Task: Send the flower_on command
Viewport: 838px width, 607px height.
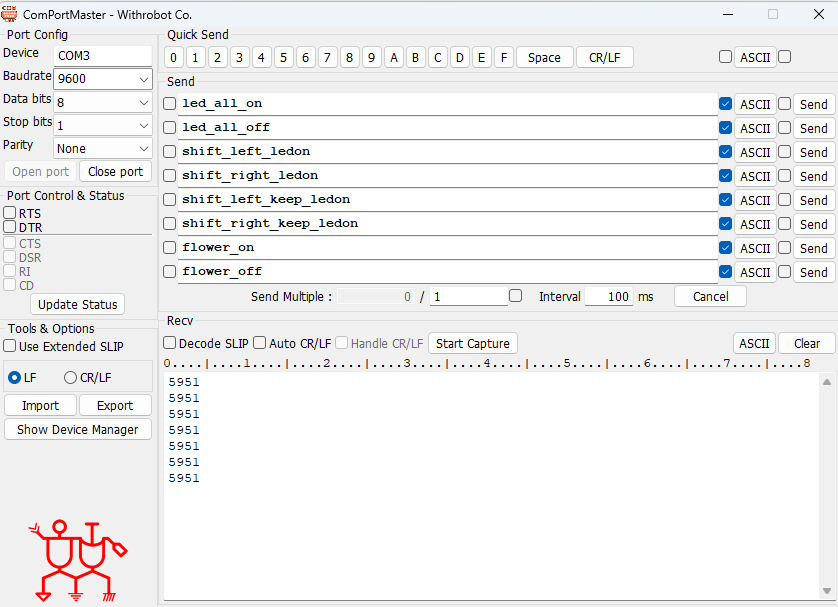Action: 813,249
